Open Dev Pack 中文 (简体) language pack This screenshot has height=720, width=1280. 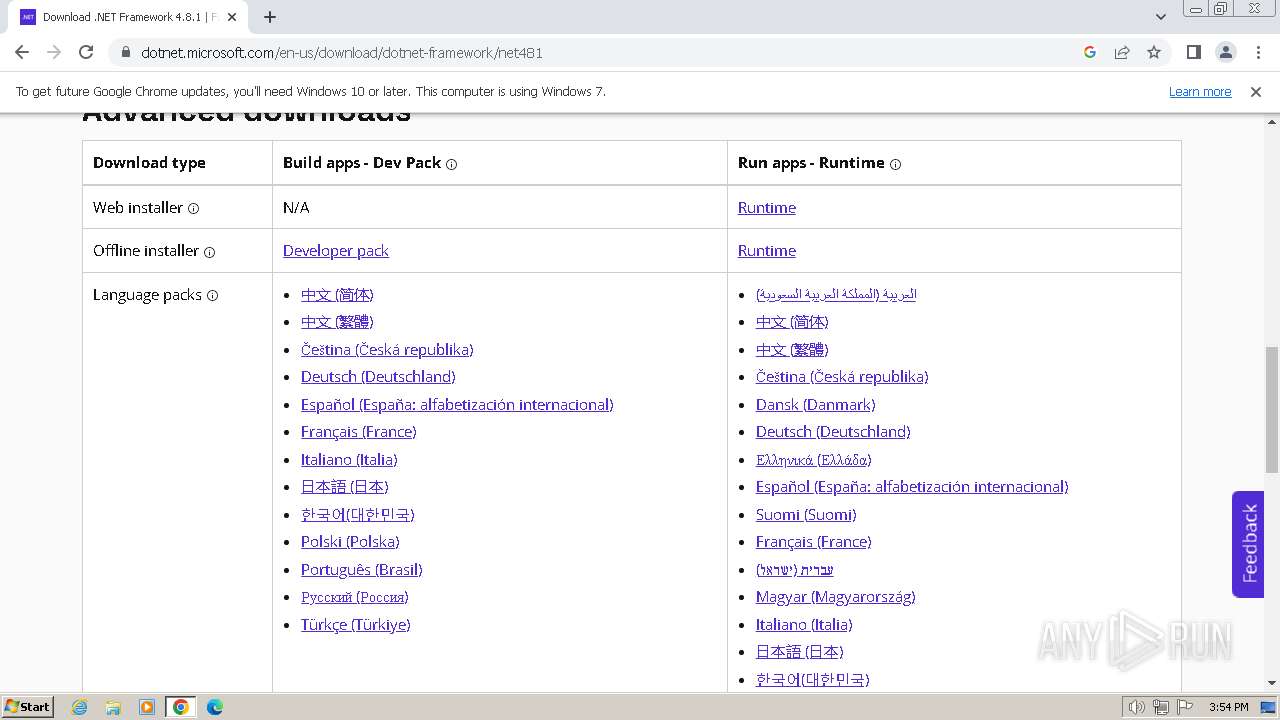pyautogui.click(x=337, y=294)
